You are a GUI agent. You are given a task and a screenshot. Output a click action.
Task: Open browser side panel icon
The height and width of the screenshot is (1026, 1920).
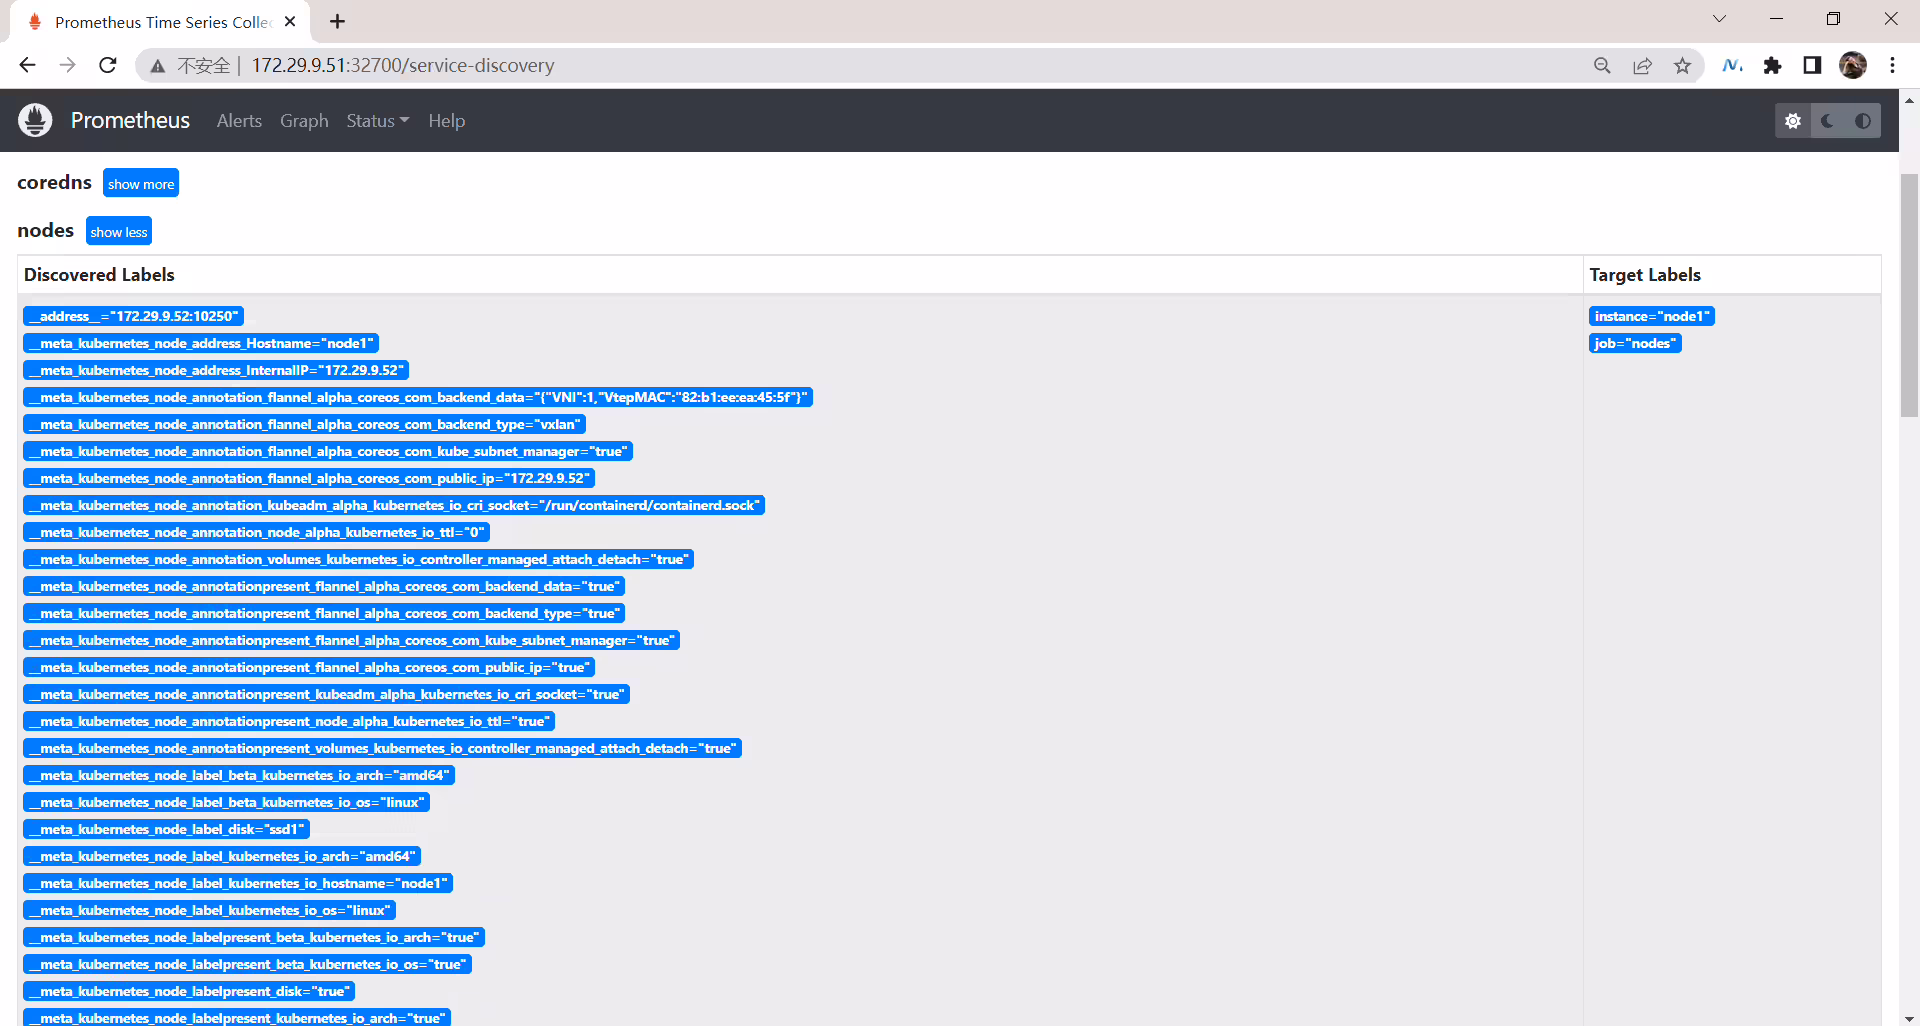1812,65
